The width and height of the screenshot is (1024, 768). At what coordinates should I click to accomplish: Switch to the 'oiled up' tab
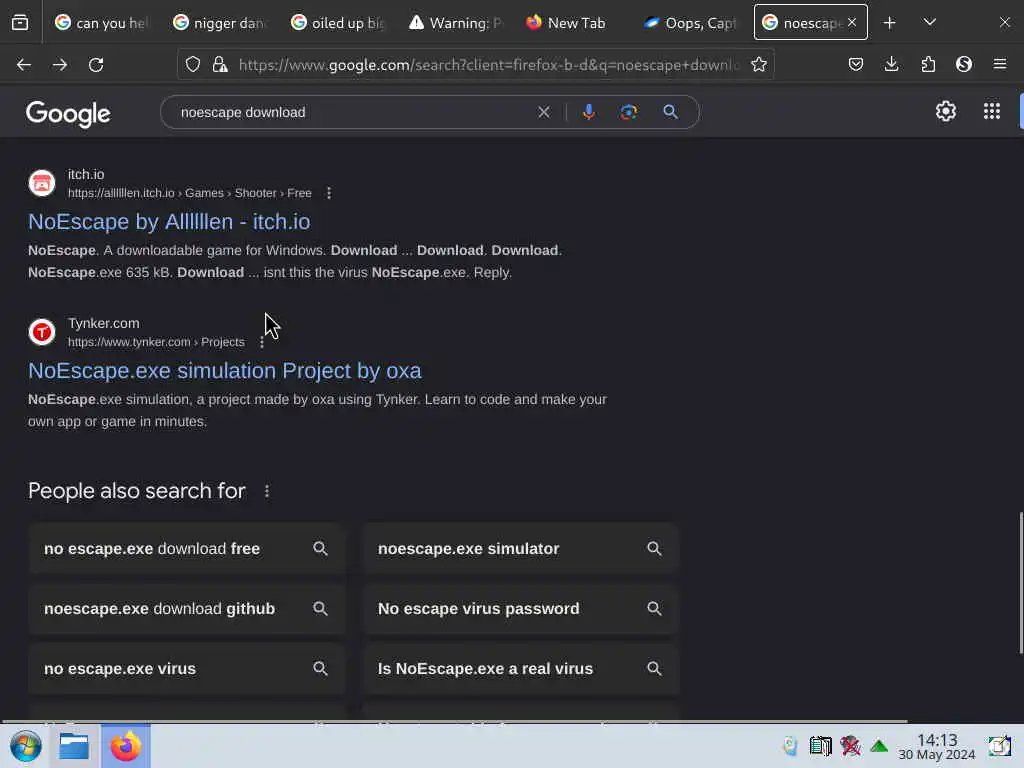coord(338,23)
